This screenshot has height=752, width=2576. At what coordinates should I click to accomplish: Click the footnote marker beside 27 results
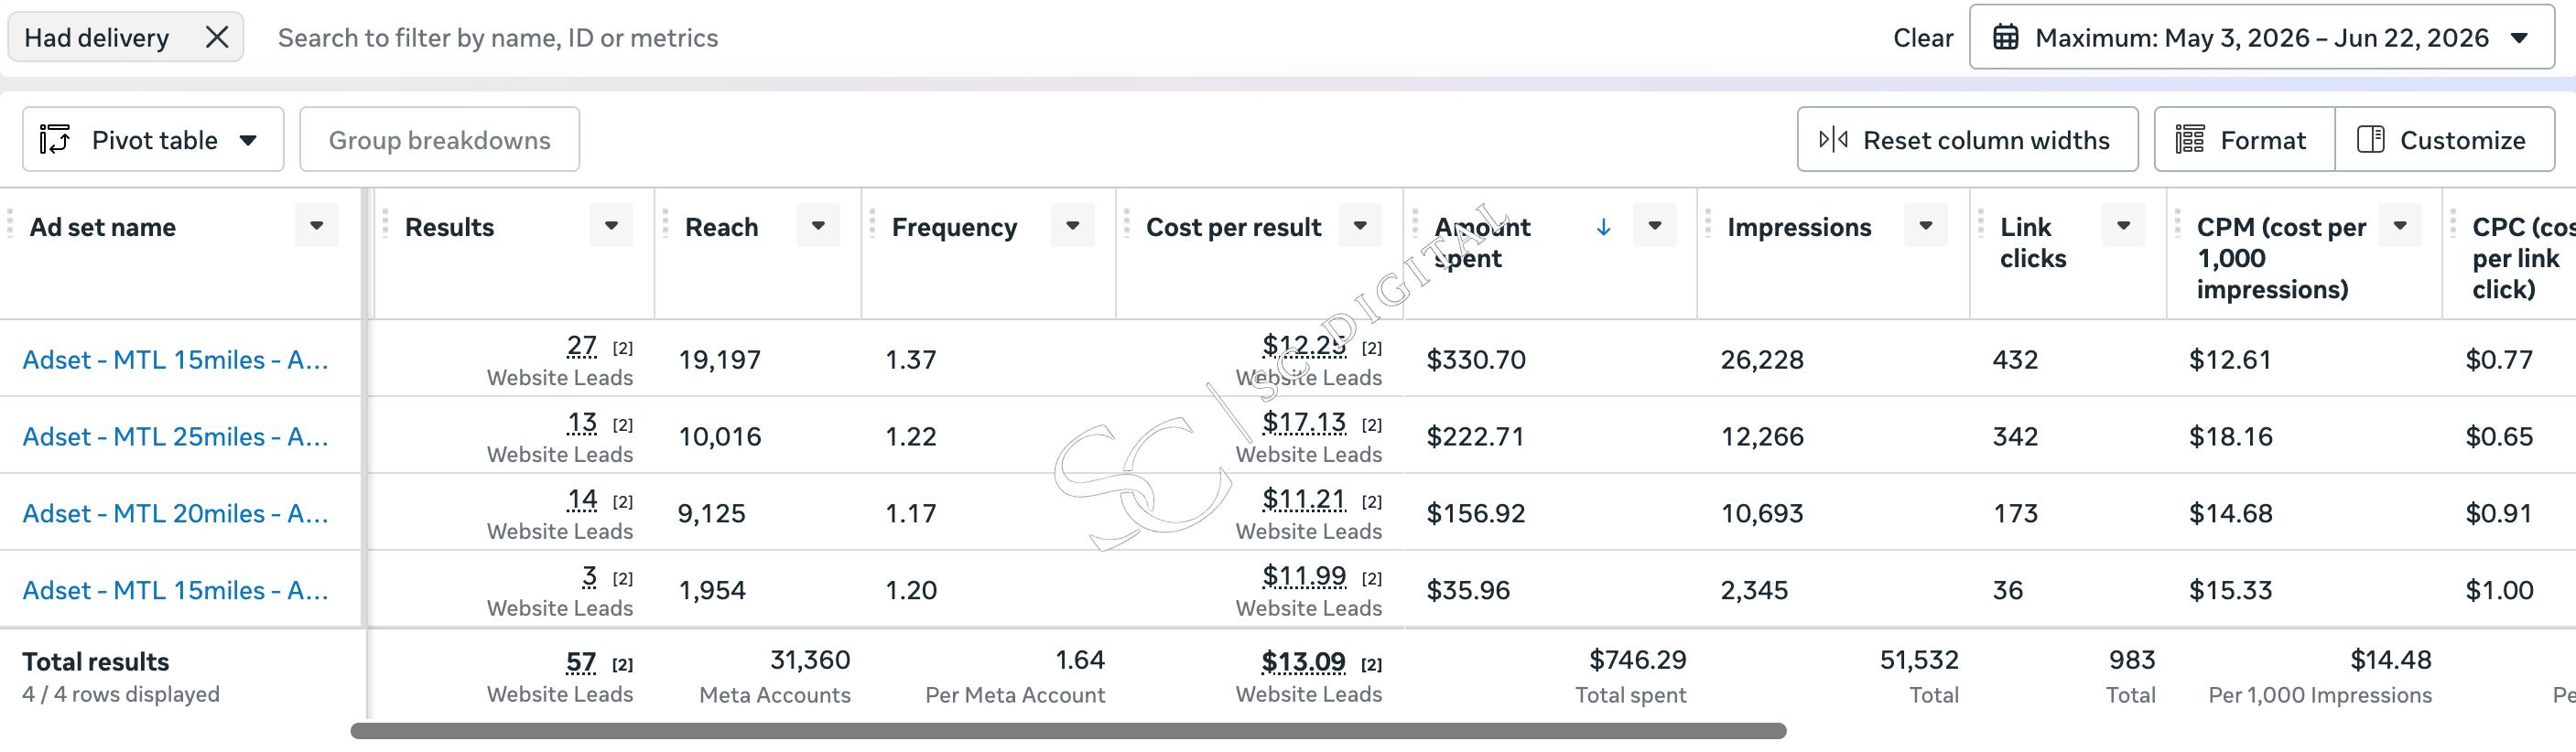(622, 348)
